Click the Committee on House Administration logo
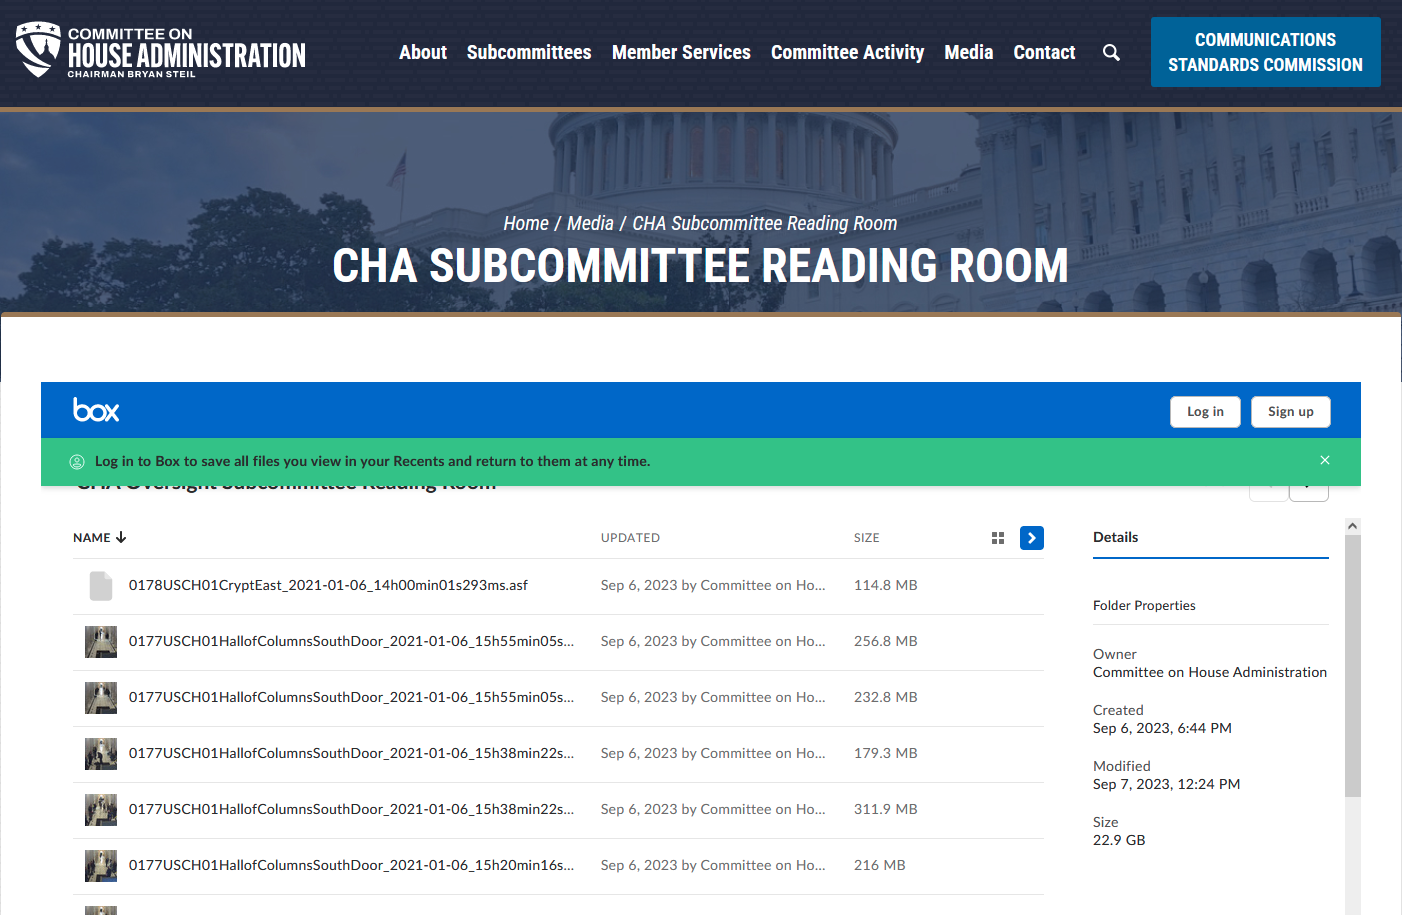Screen dimensions: 1402x915 tap(161, 51)
